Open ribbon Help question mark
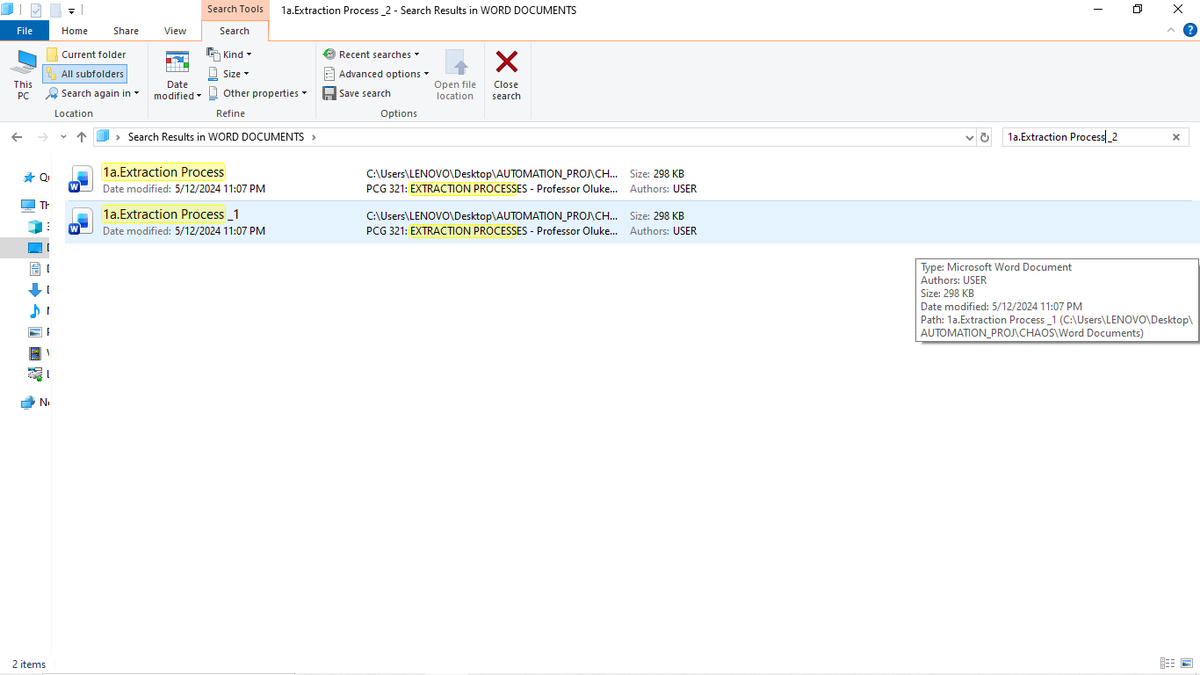1200x675 pixels. pyautogui.click(x=1189, y=31)
